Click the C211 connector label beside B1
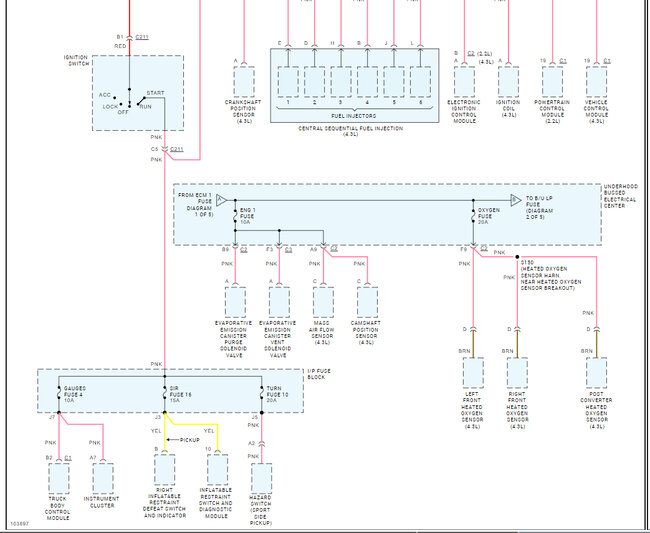Image resolution: width=650 pixels, height=533 pixels. [x=142, y=37]
